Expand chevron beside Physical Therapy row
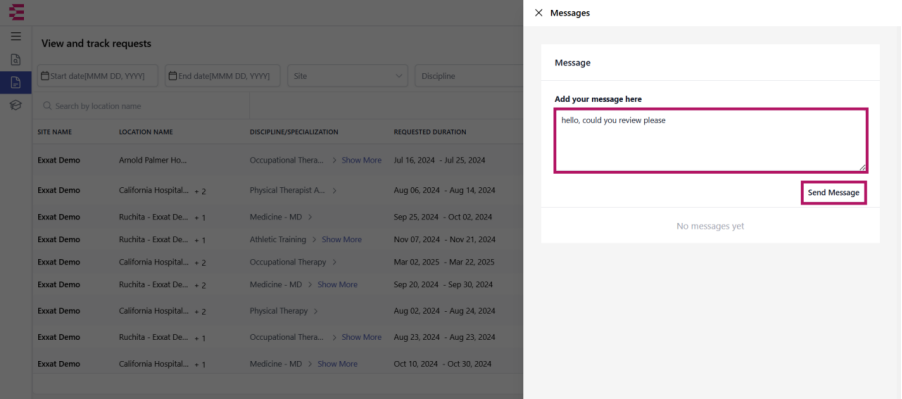 tap(315, 311)
